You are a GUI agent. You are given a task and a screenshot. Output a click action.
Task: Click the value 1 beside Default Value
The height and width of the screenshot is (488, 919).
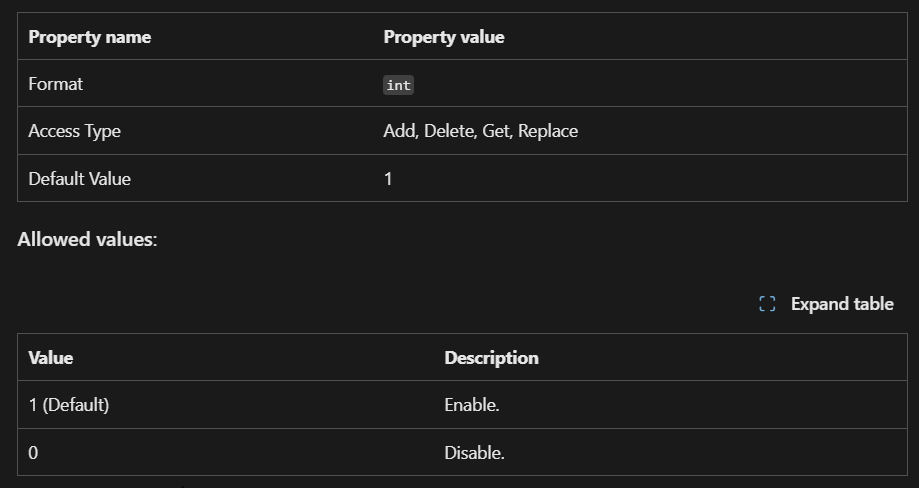click(388, 179)
